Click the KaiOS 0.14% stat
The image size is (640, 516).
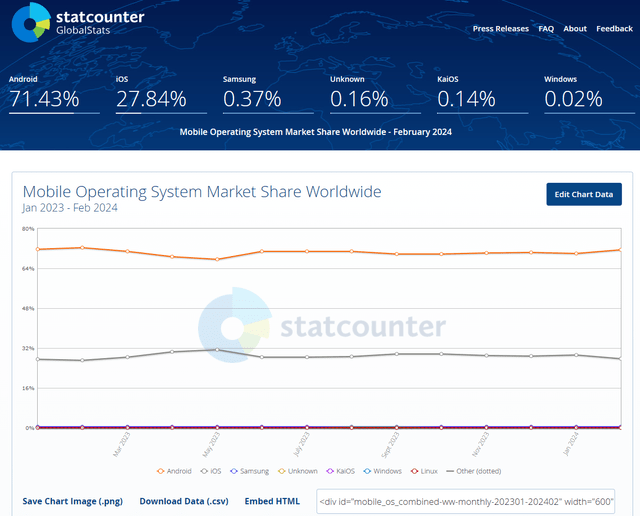tap(482, 94)
